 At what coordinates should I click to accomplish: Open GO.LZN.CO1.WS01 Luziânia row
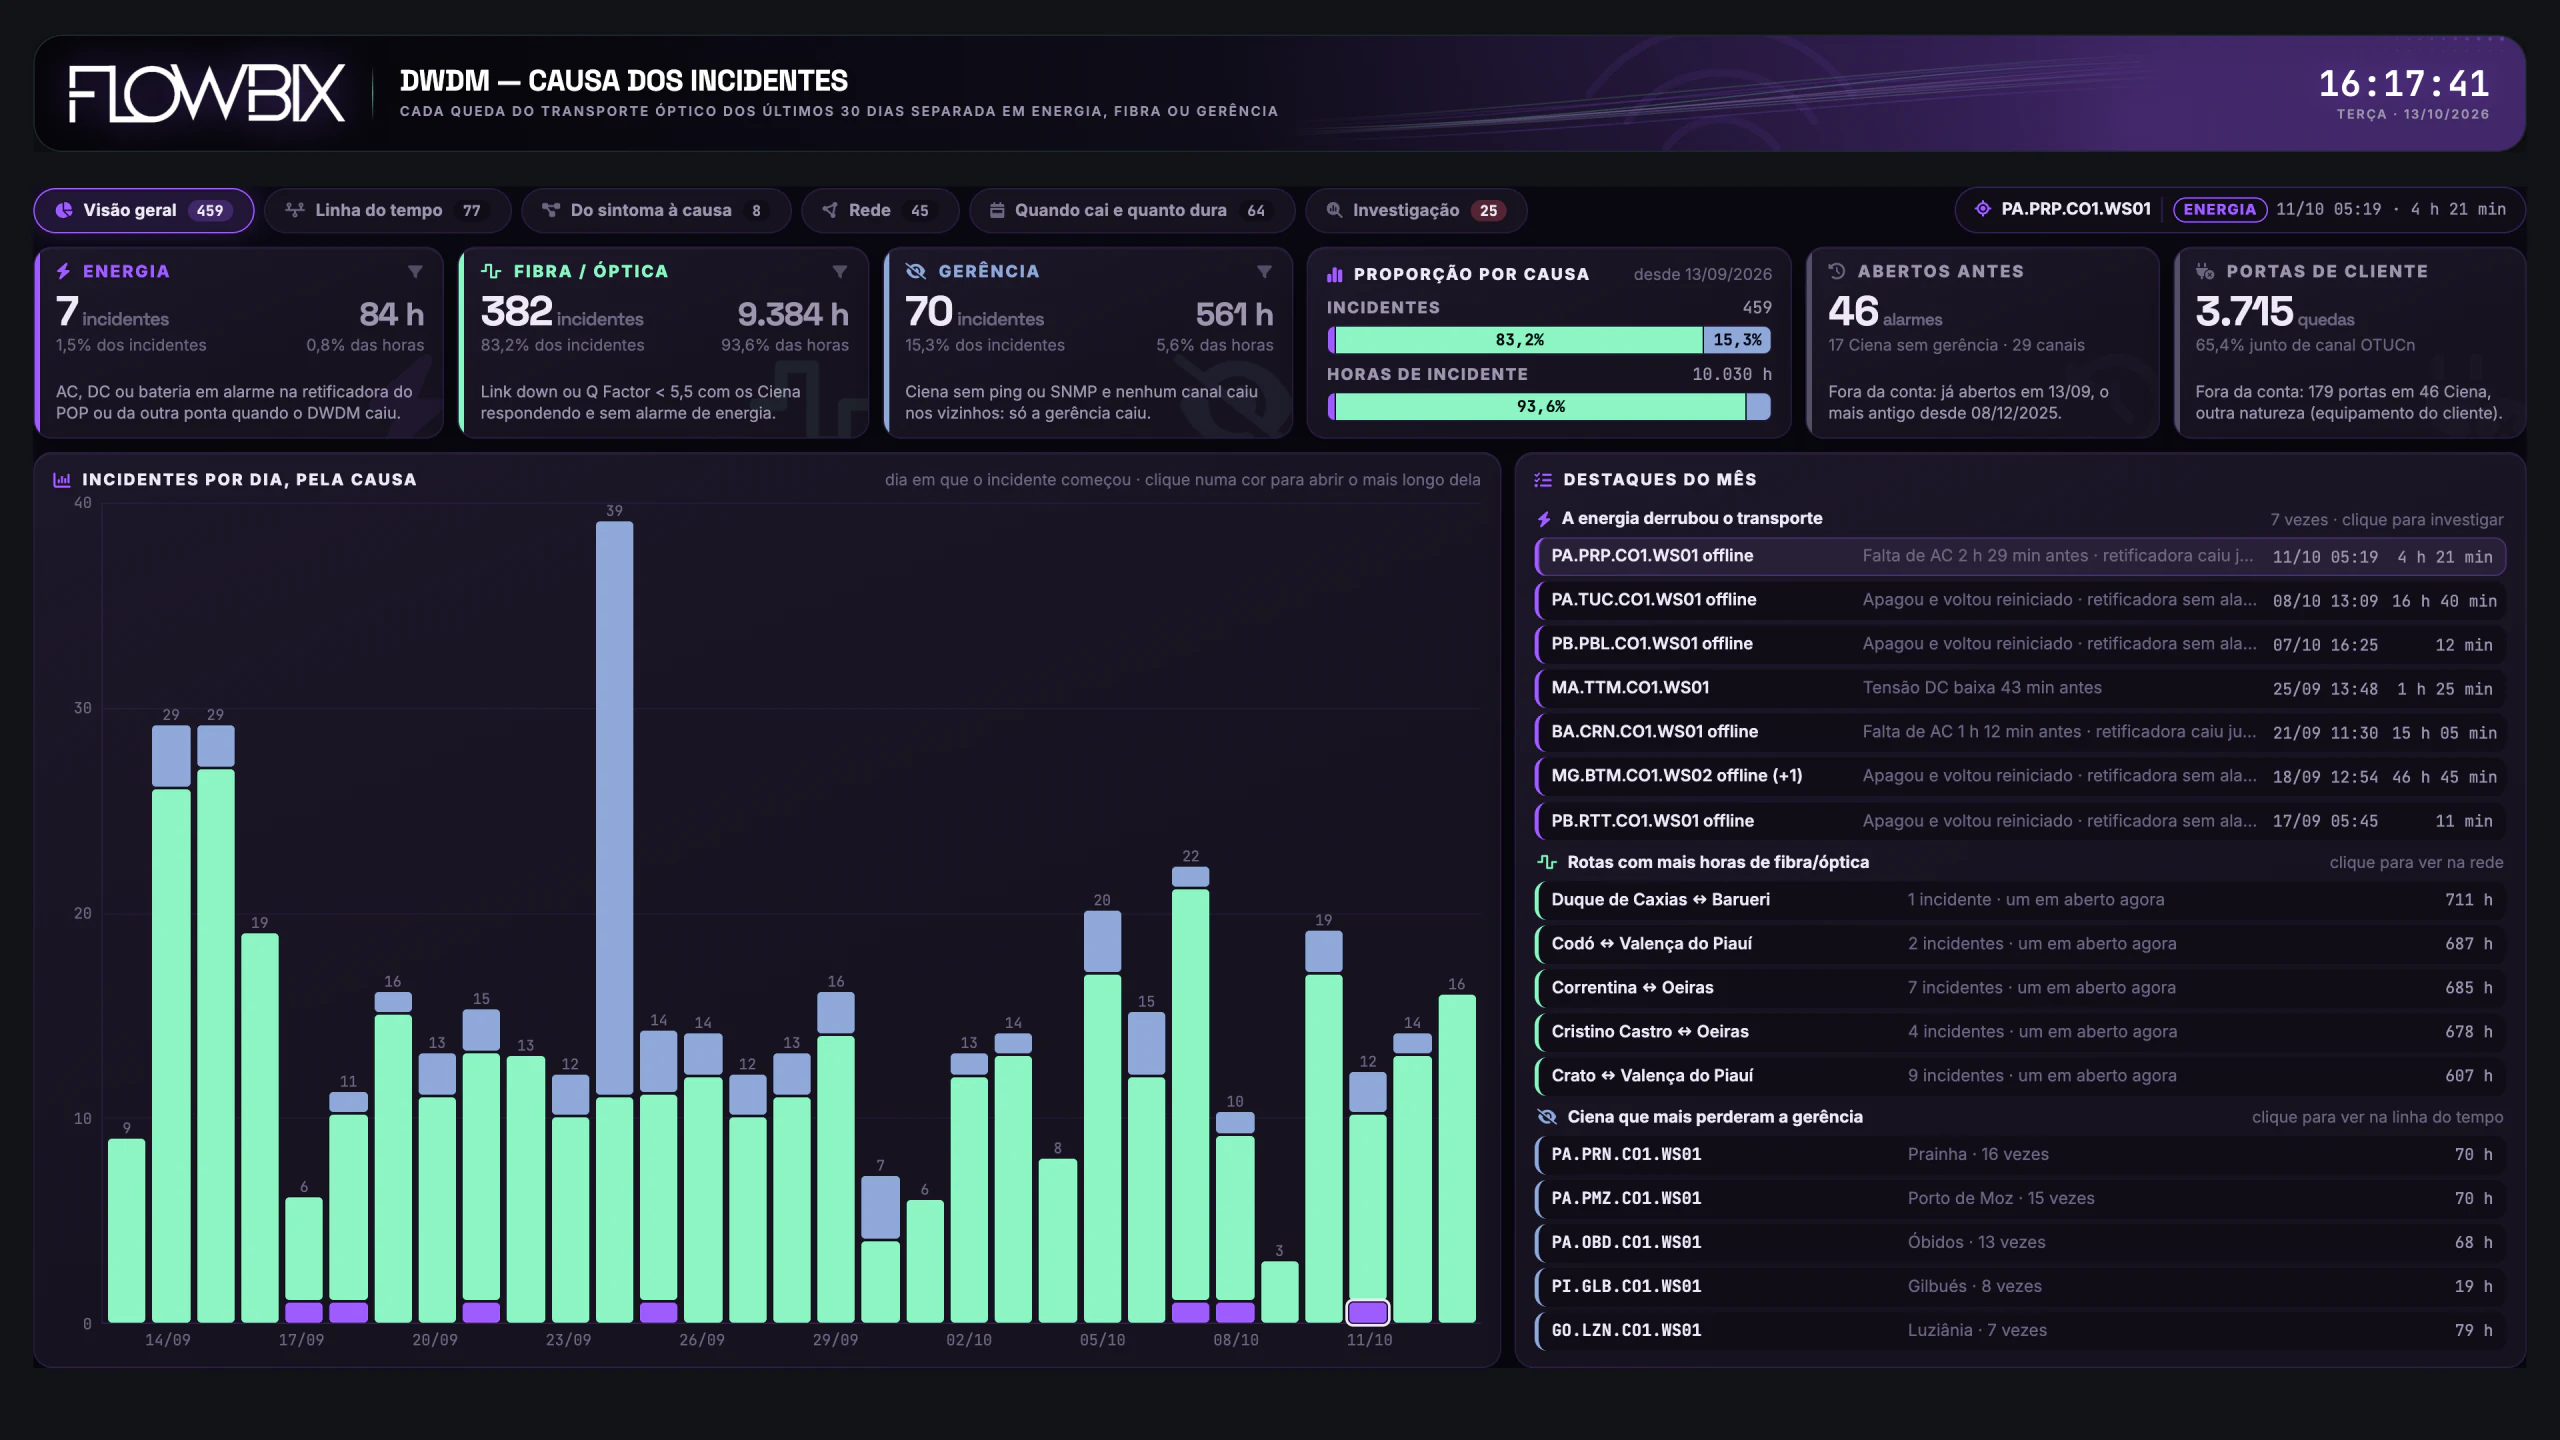pos(2021,1331)
